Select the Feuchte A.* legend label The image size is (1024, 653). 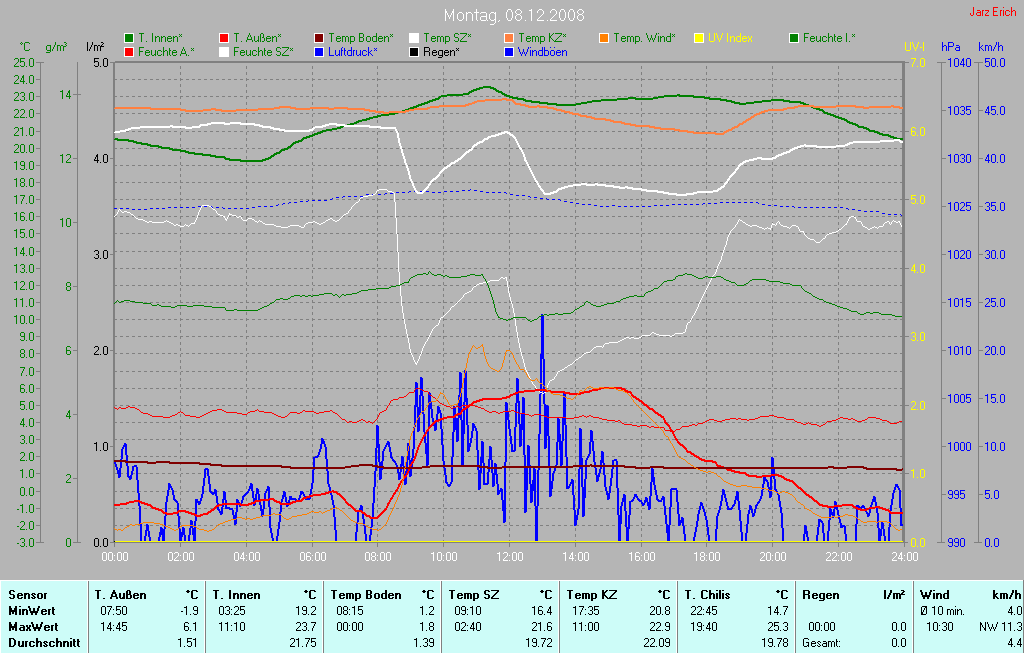pos(167,52)
